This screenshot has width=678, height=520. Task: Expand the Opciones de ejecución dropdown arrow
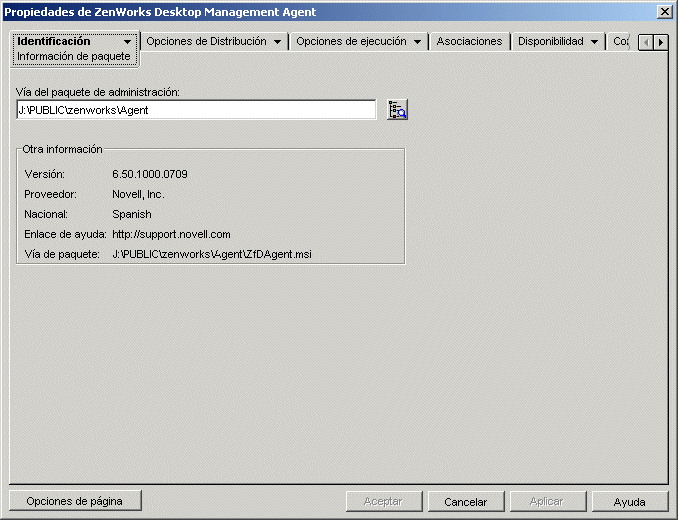point(417,42)
